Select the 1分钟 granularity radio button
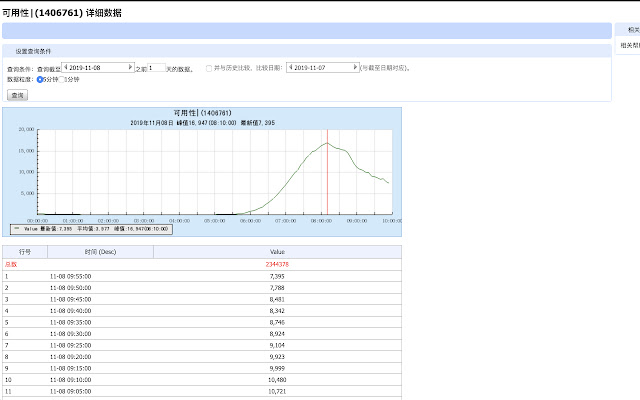The height and width of the screenshot is (400, 640). pyautogui.click(x=62, y=80)
